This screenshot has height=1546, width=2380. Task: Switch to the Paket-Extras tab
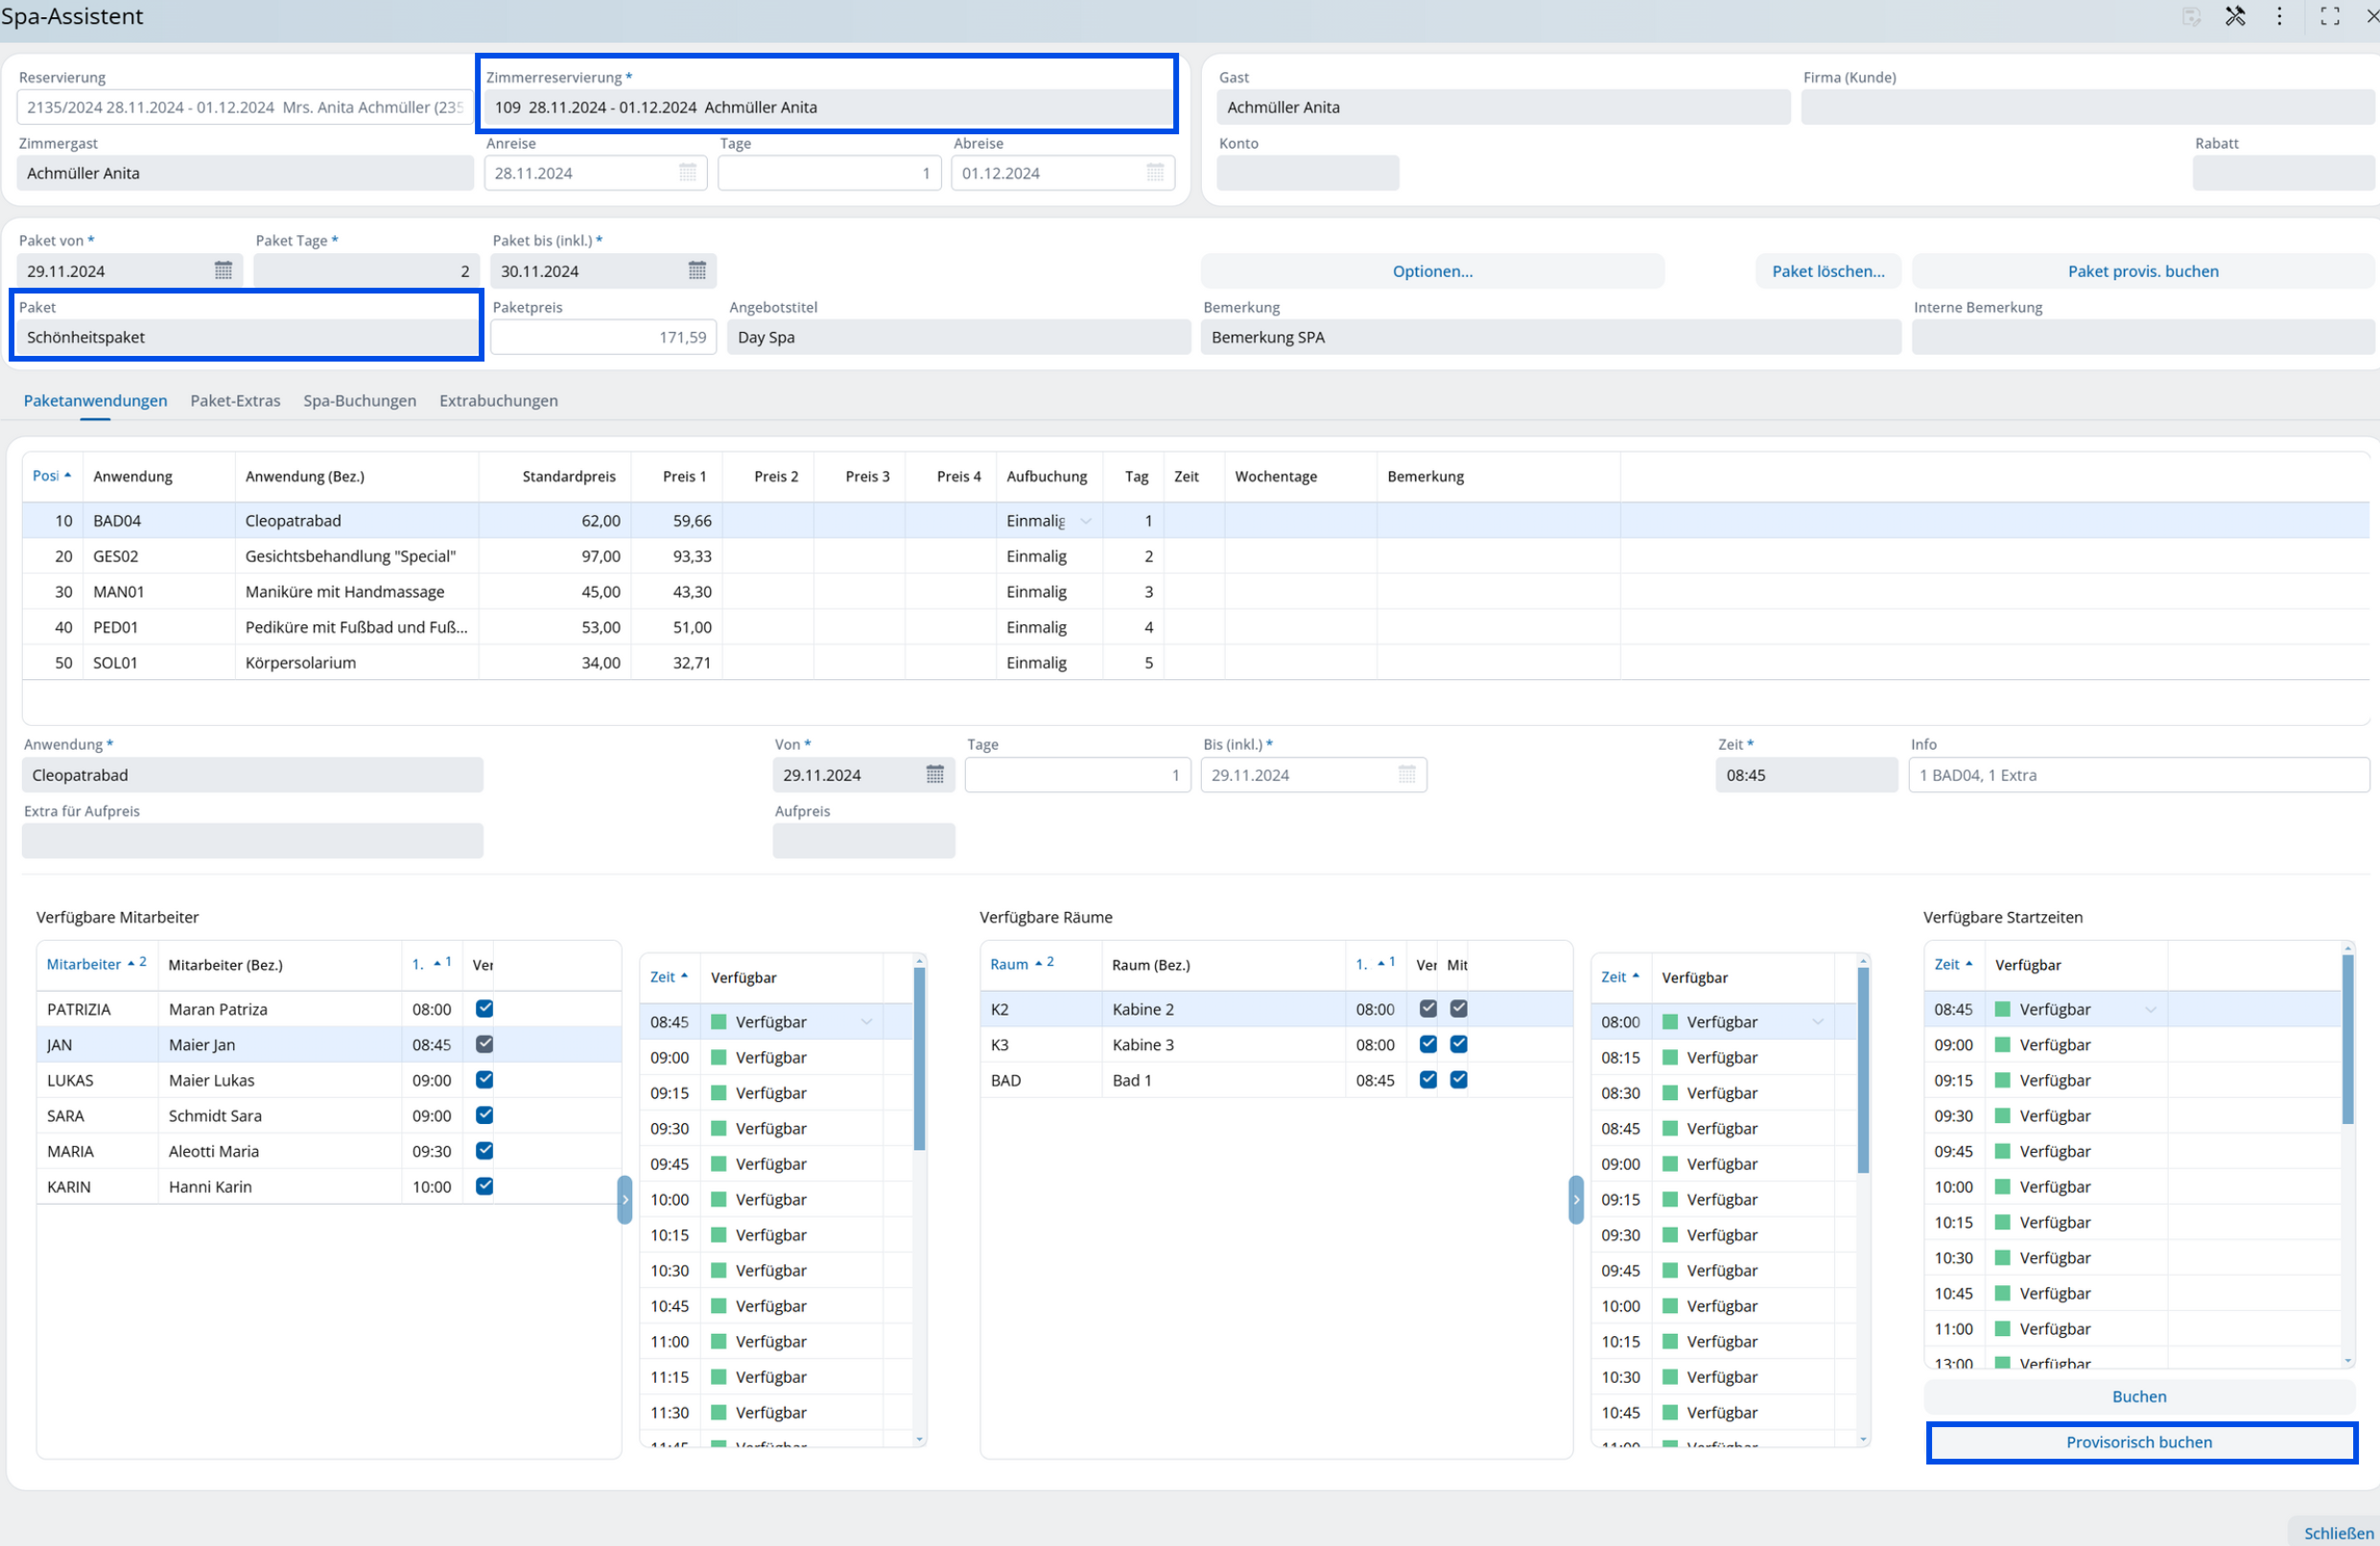tap(235, 400)
